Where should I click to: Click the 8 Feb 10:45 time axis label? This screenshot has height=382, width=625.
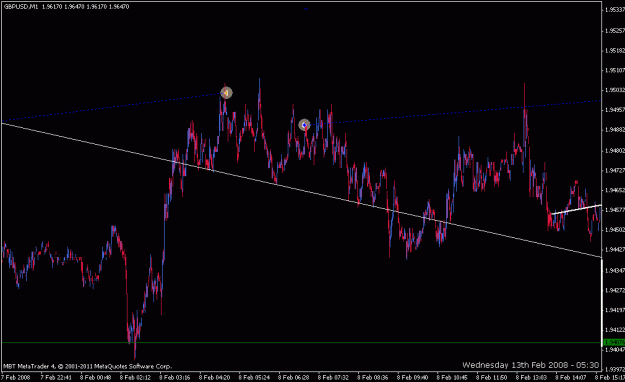point(452,377)
